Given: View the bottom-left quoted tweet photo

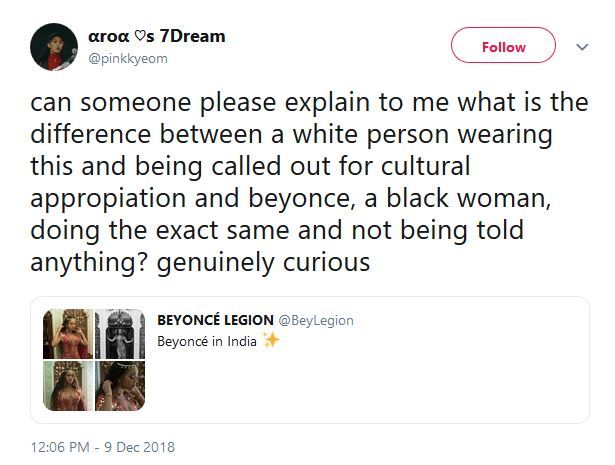Looking at the screenshot, I should coord(68,386).
